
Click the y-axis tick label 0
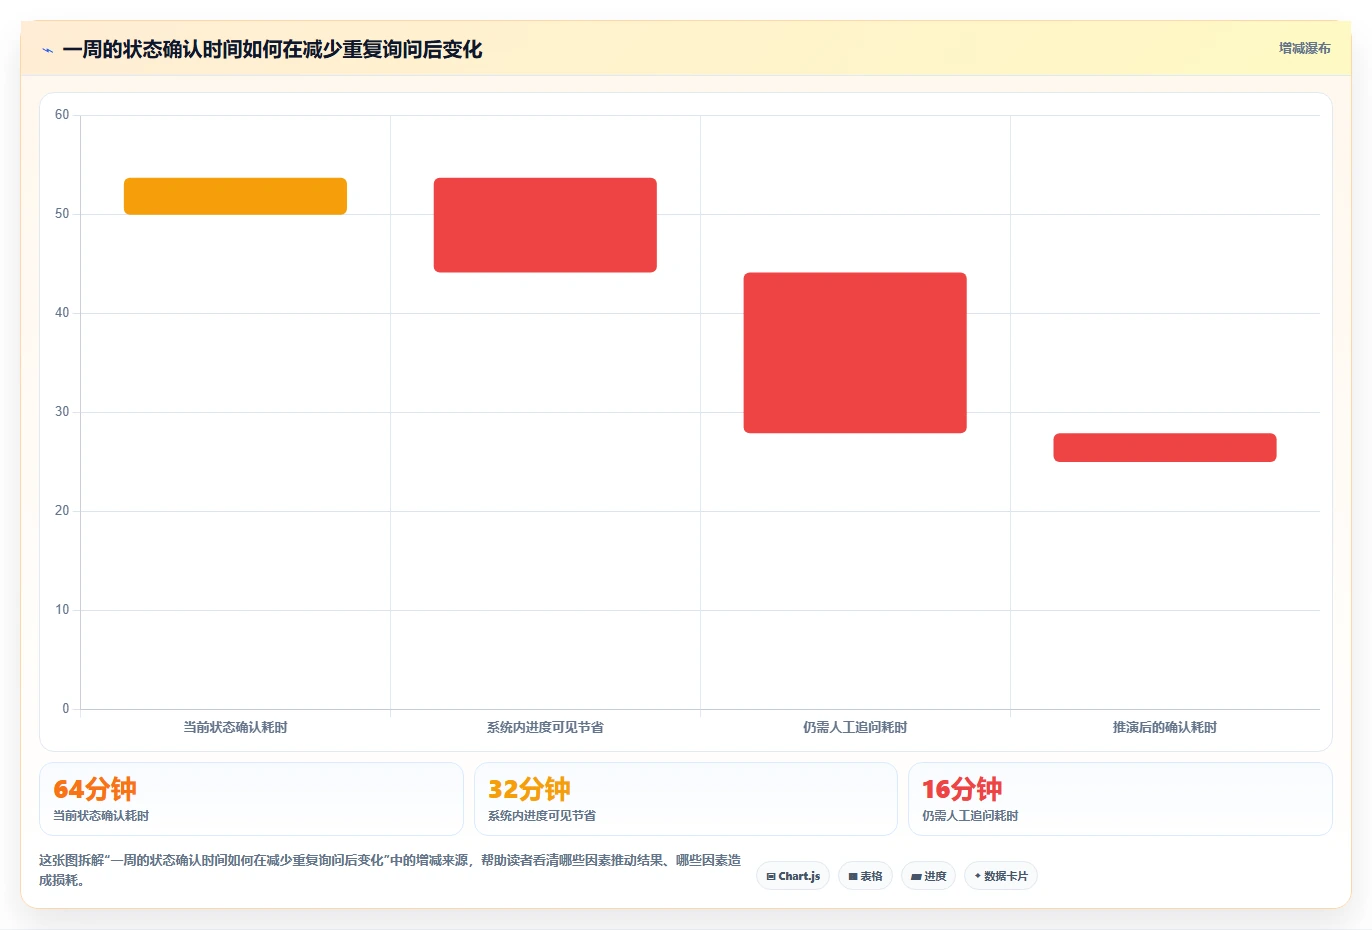coord(66,709)
